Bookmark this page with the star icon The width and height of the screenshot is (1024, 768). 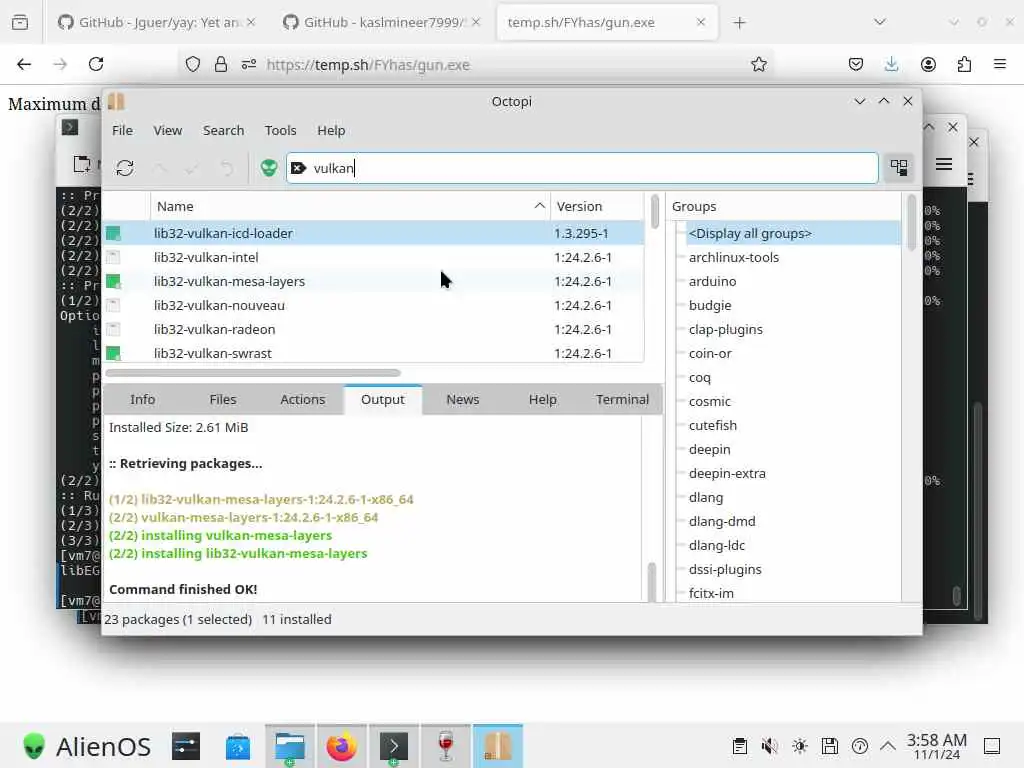pyautogui.click(x=758, y=64)
